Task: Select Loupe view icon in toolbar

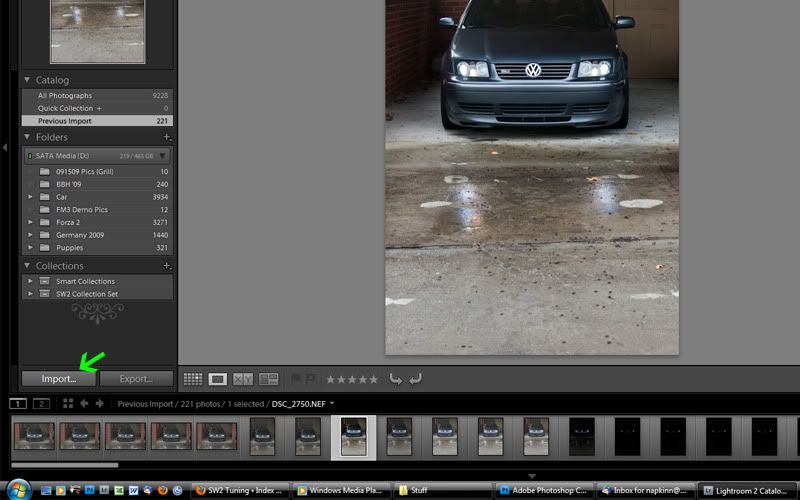Action: [x=218, y=379]
